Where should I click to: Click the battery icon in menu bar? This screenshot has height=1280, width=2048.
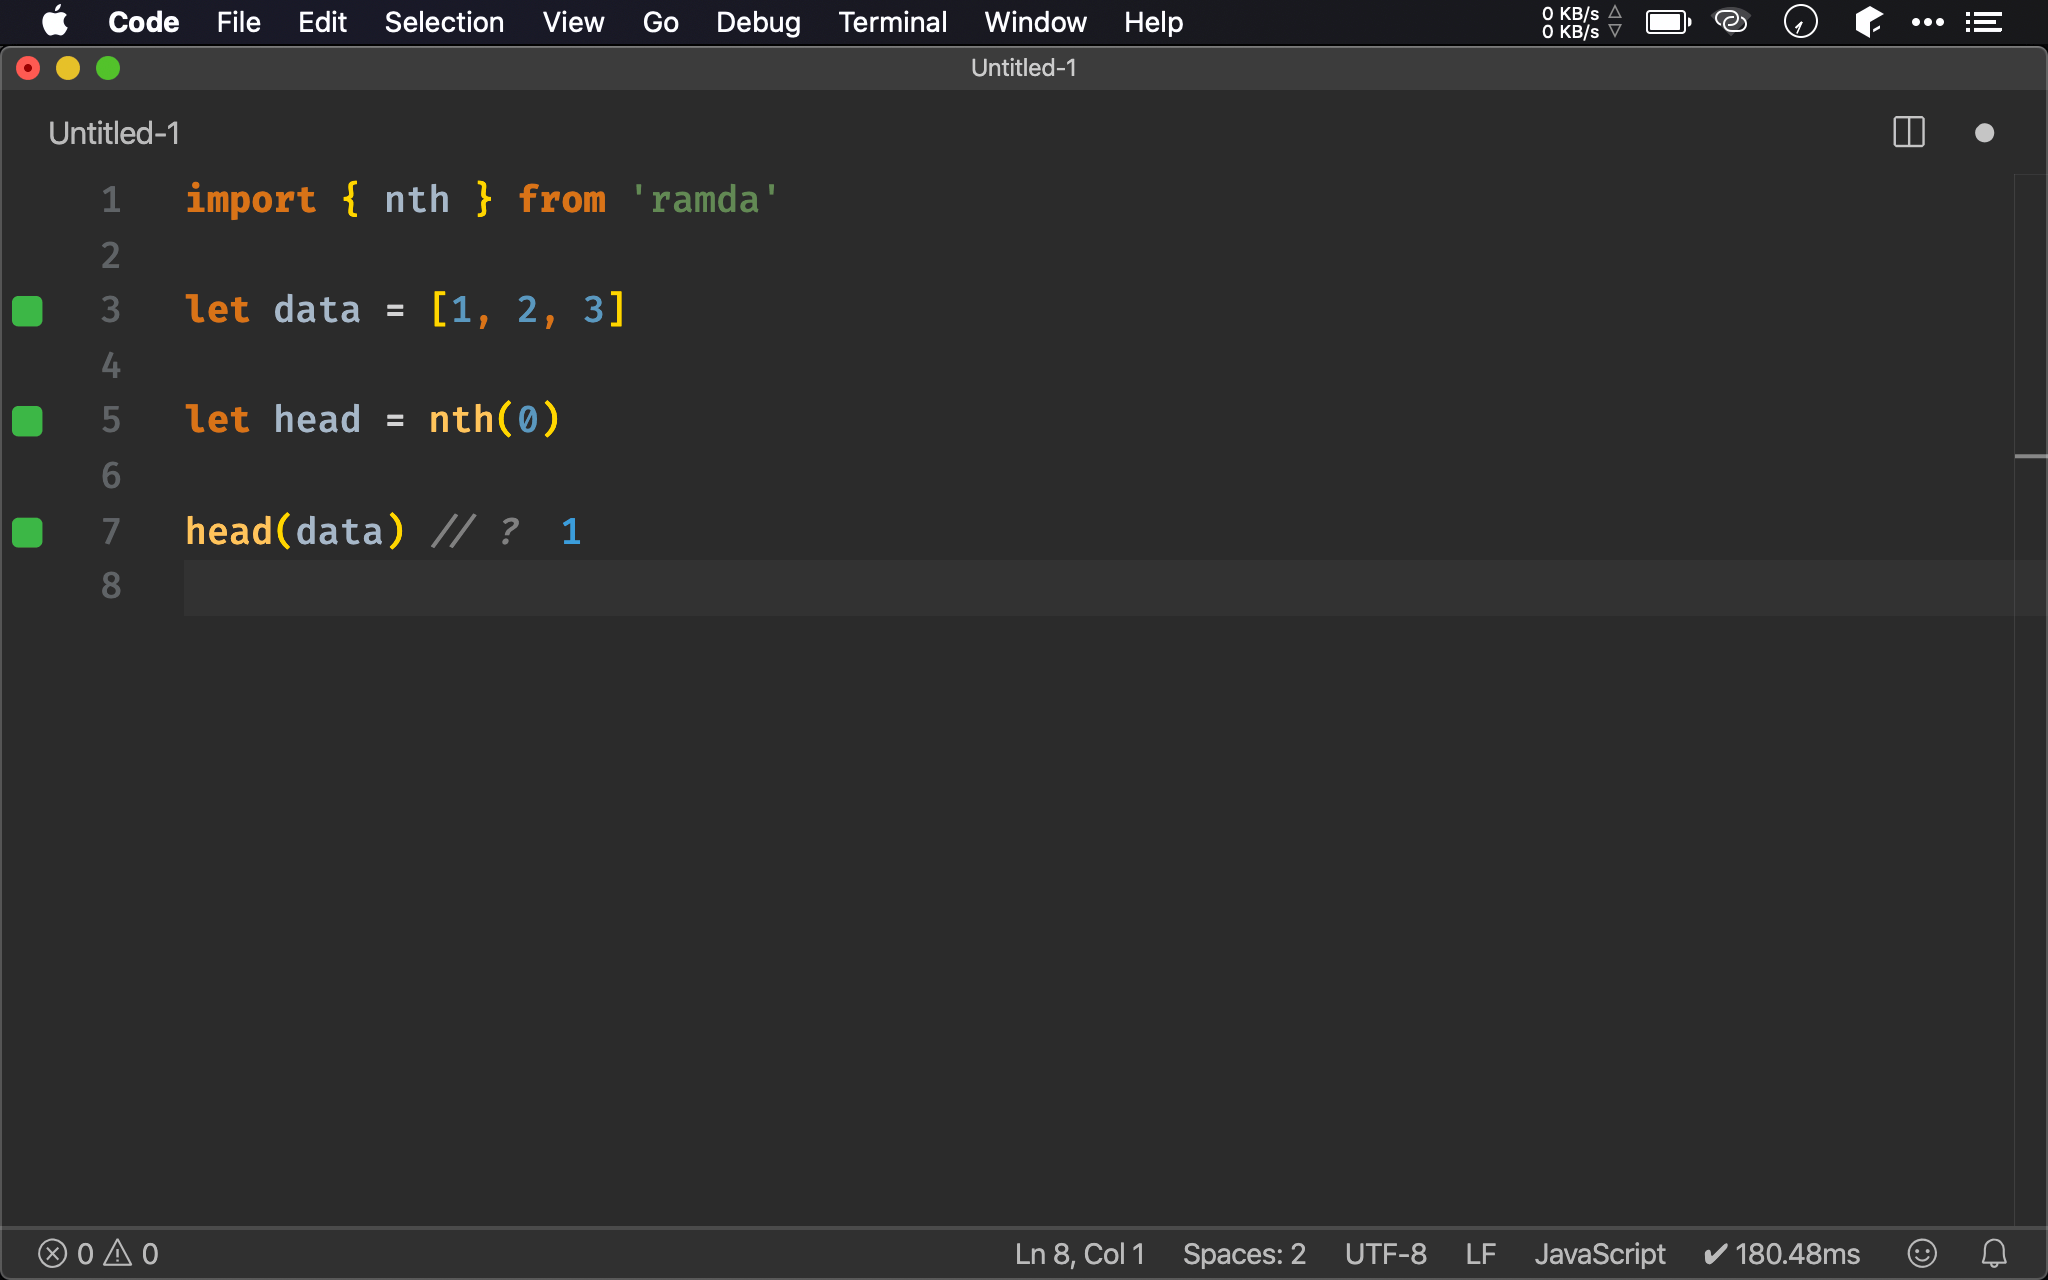(x=1668, y=22)
